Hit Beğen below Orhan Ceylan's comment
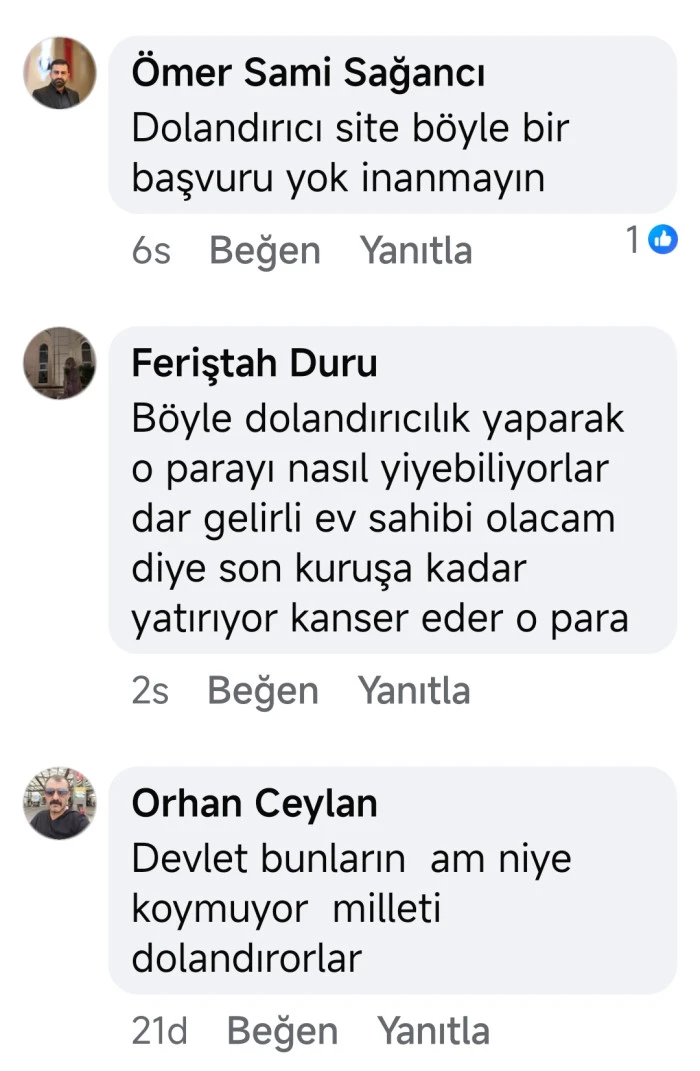Viewport: 700px width, 1071px height. click(282, 1030)
